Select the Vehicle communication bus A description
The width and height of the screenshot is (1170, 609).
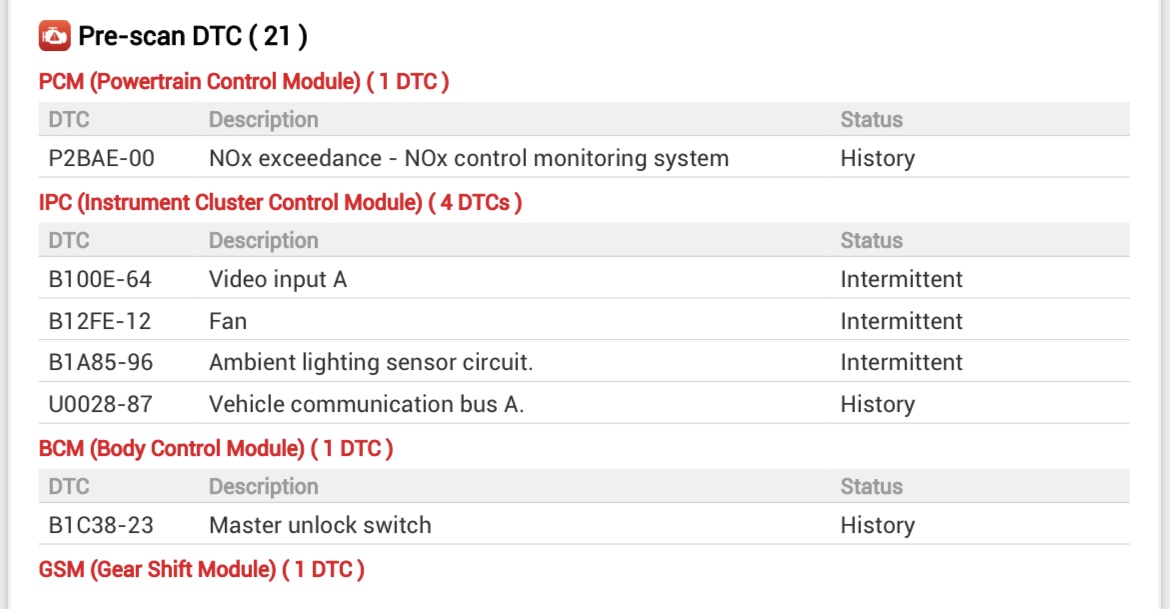click(x=366, y=404)
